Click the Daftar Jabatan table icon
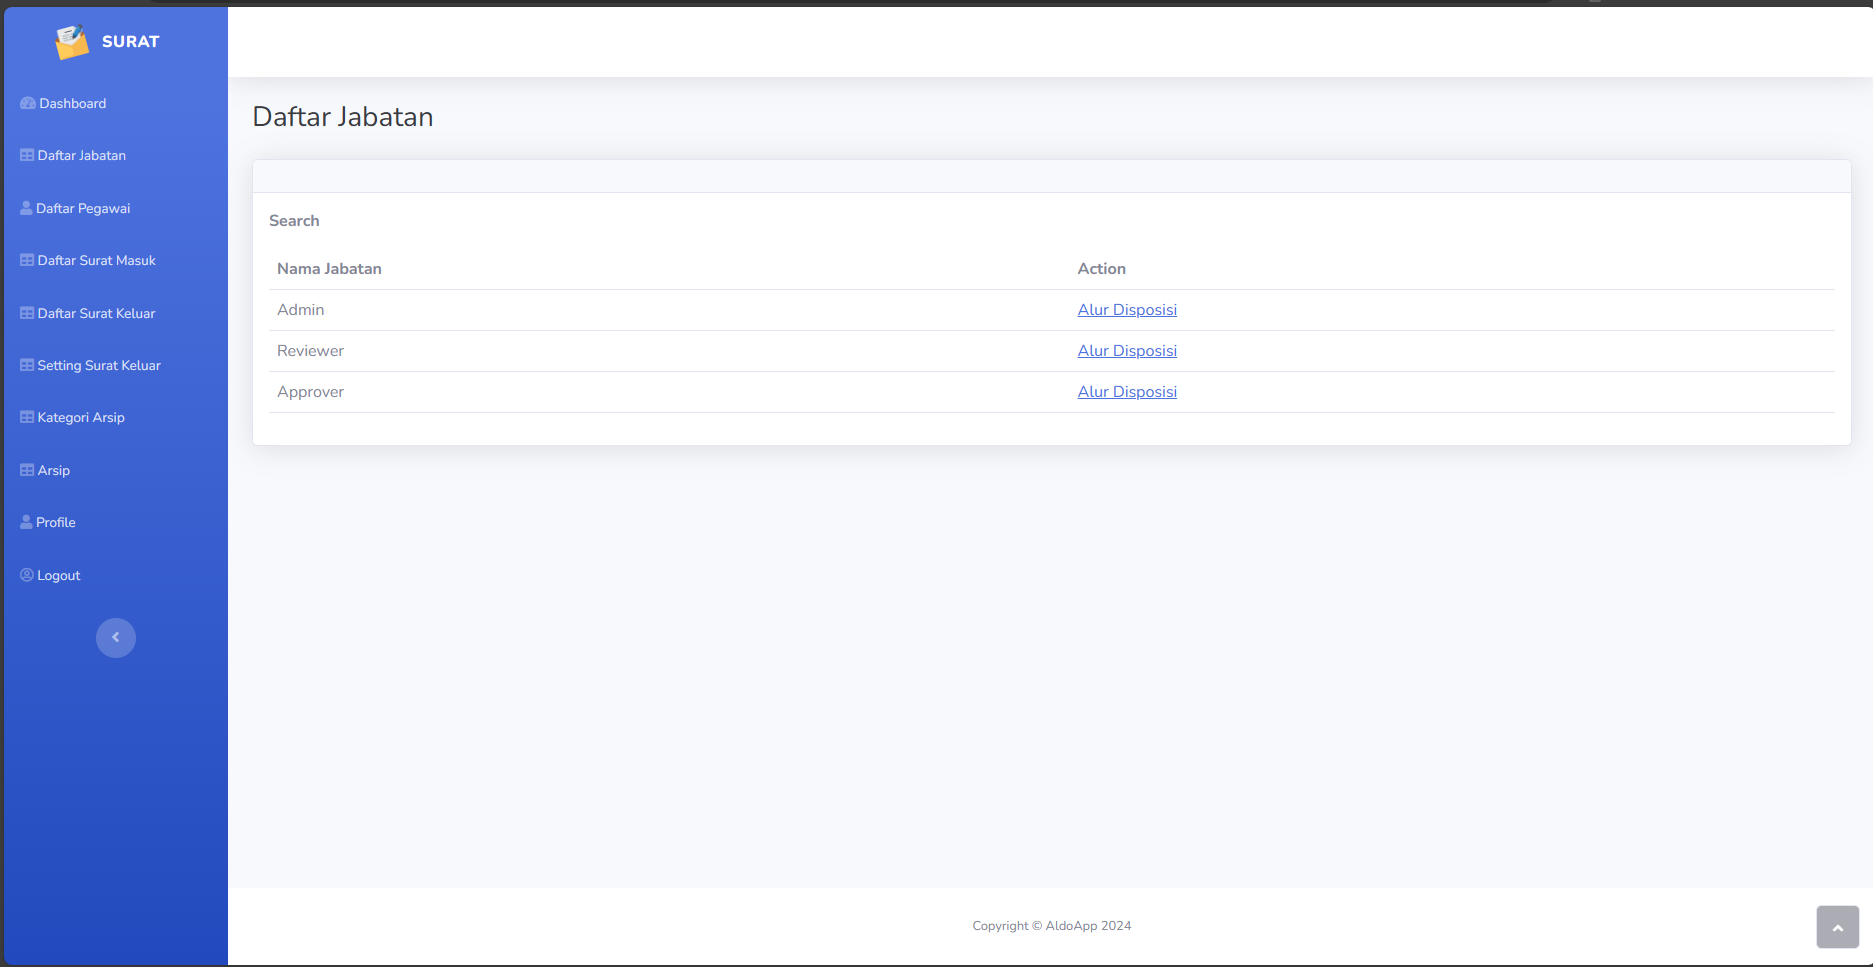The image size is (1873, 967). pyautogui.click(x=27, y=155)
